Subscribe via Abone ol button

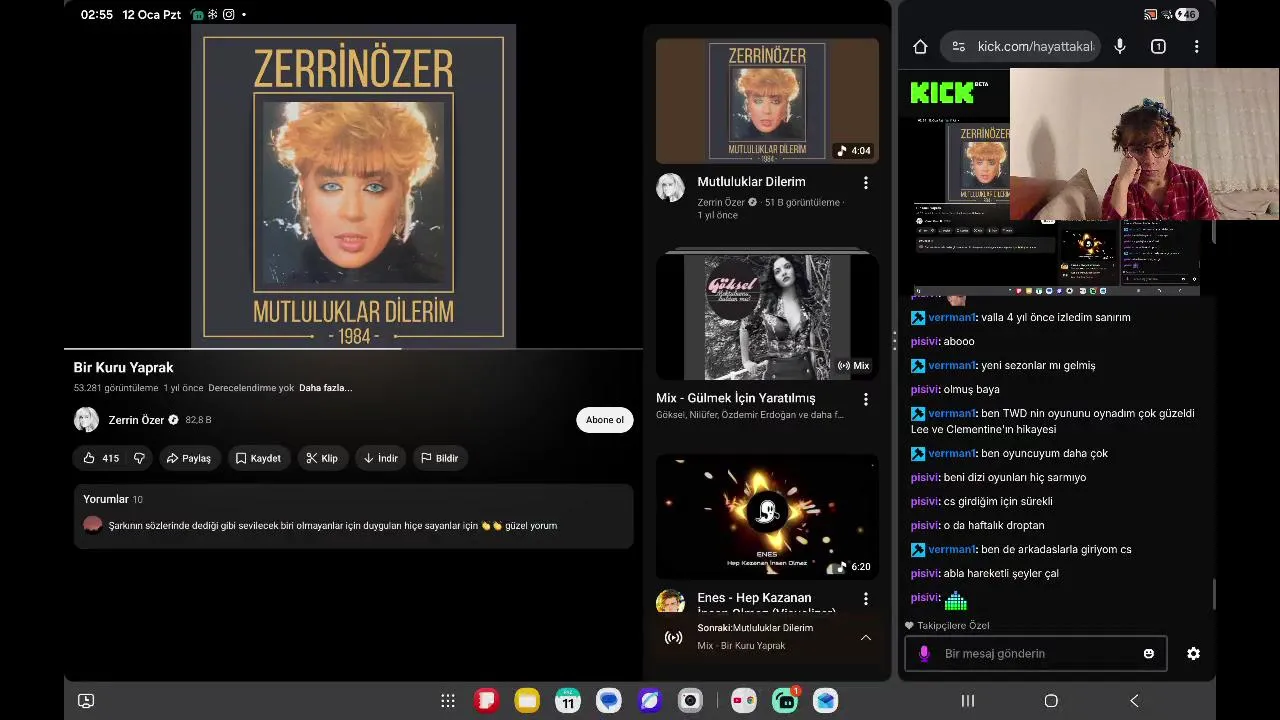point(604,420)
